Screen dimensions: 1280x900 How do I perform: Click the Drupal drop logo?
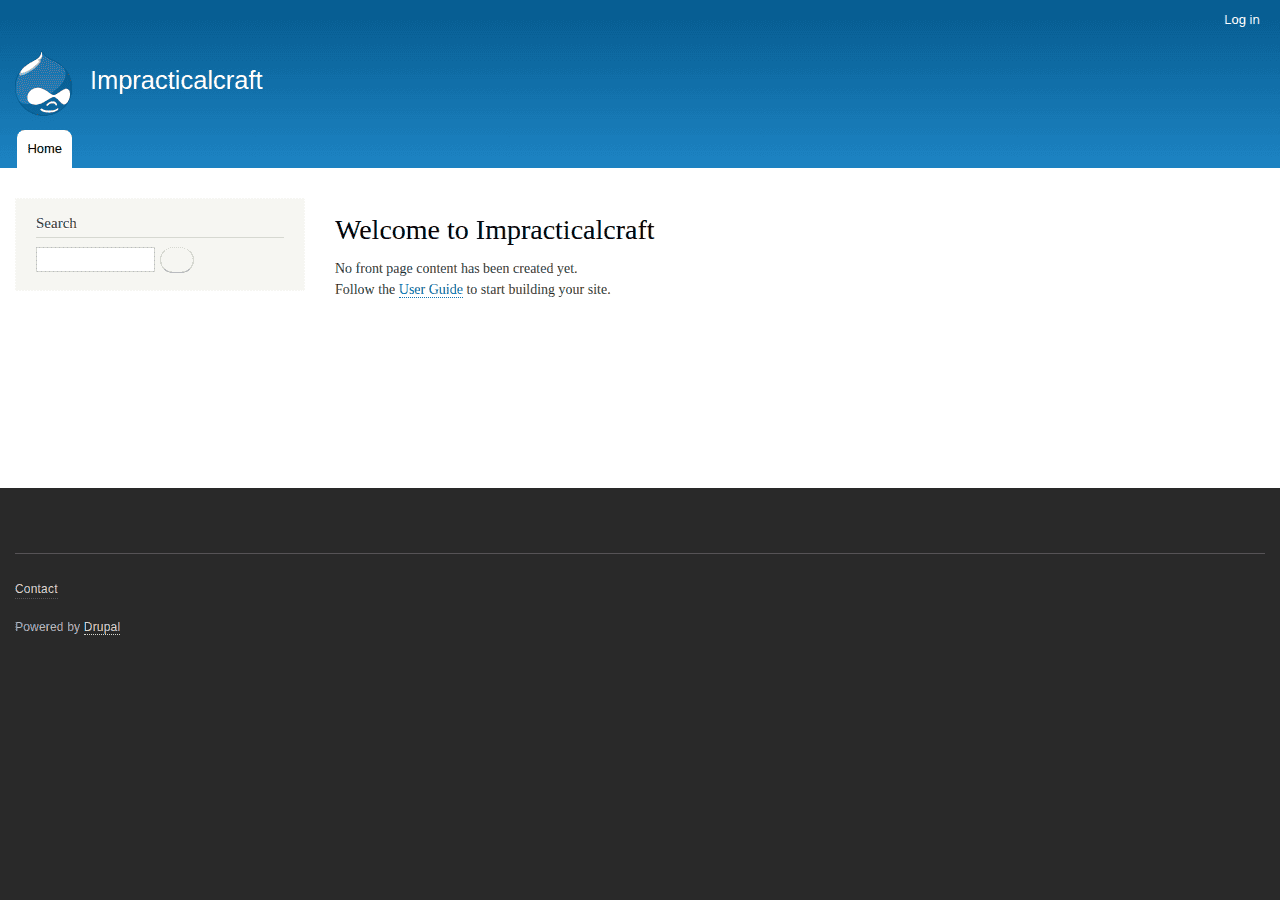tap(44, 84)
